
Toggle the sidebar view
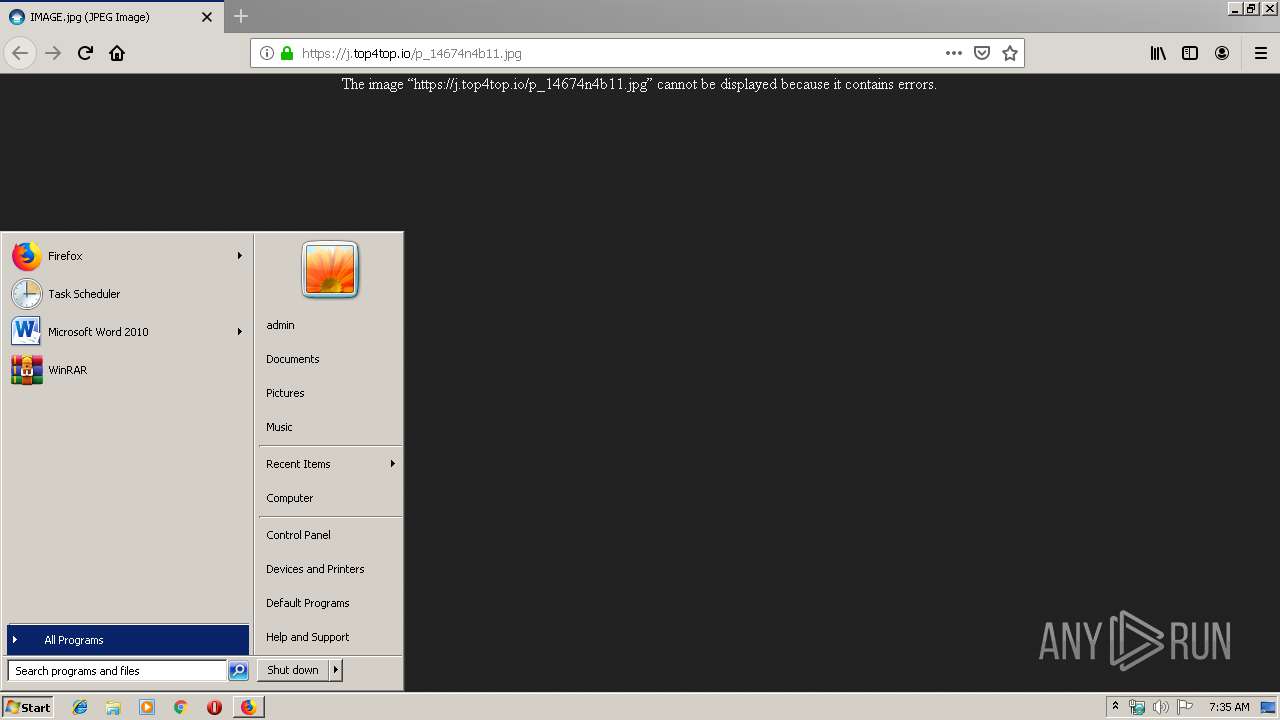pyautogui.click(x=1190, y=53)
